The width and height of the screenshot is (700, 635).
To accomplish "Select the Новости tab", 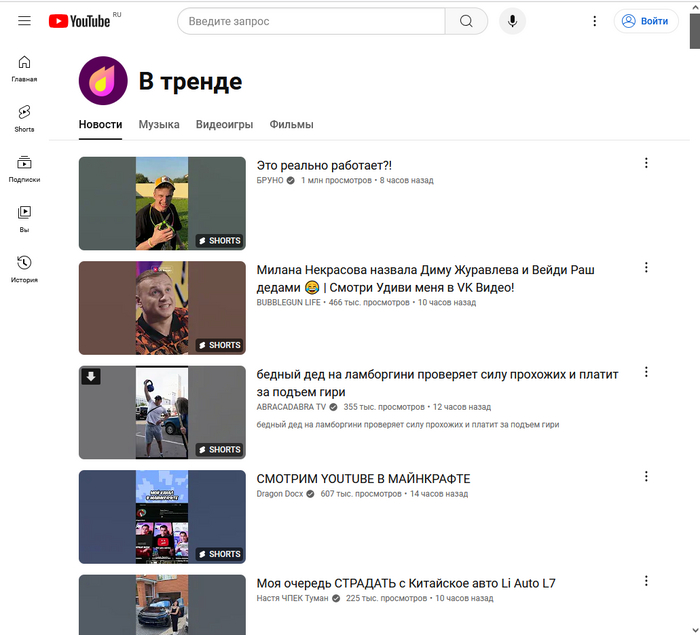I will click(100, 125).
